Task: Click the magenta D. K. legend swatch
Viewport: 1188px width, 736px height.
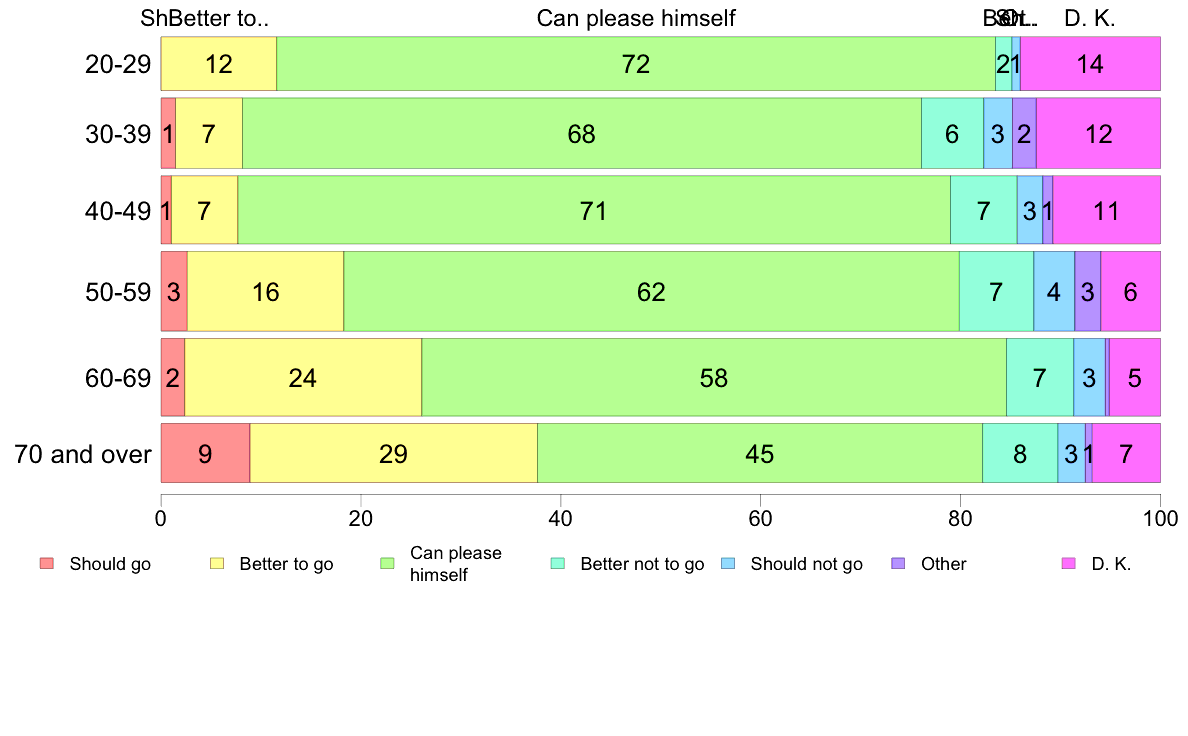Action: point(1069,563)
